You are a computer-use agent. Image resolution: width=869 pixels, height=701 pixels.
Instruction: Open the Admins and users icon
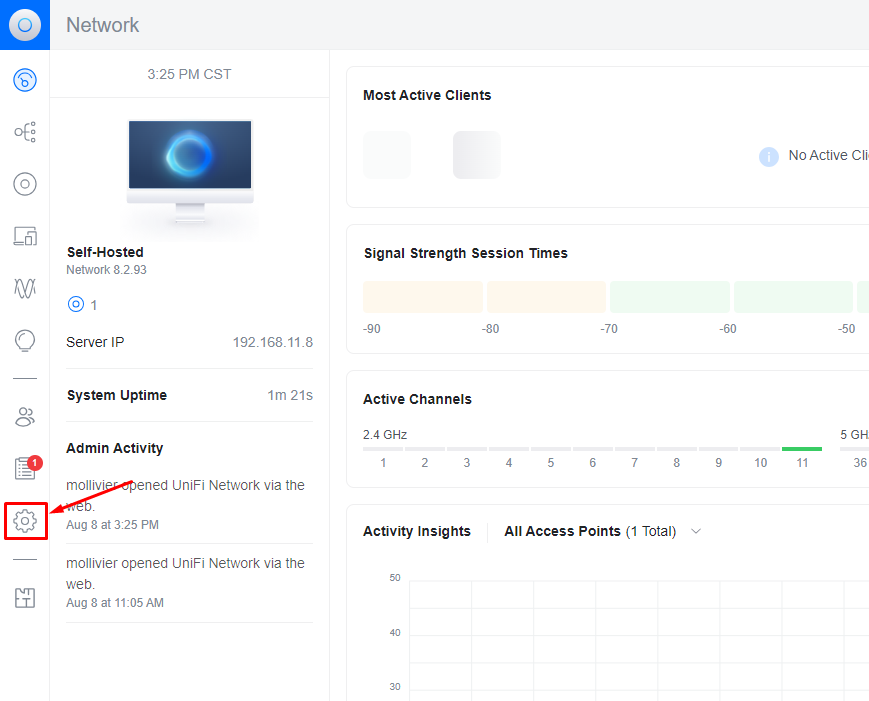click(x=25, y=417)
